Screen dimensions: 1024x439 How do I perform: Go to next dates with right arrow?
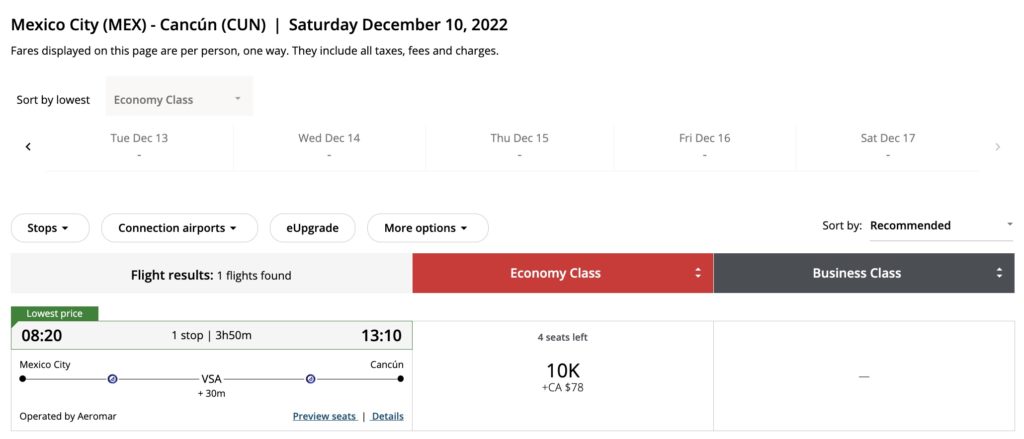997,147
